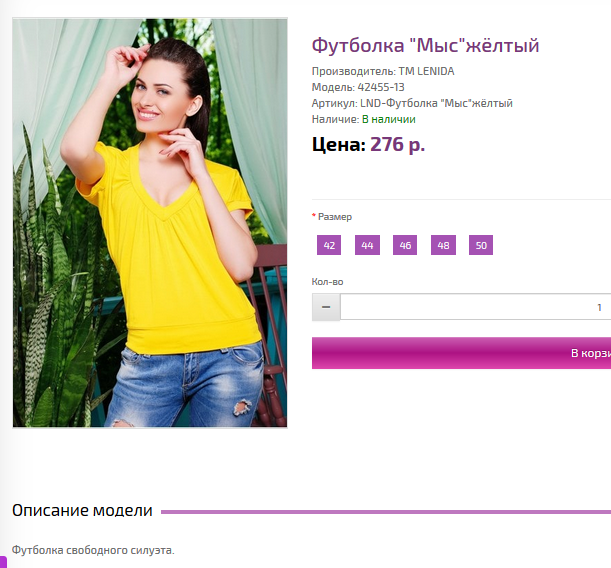Choose size 48 option

pos(443,245)
